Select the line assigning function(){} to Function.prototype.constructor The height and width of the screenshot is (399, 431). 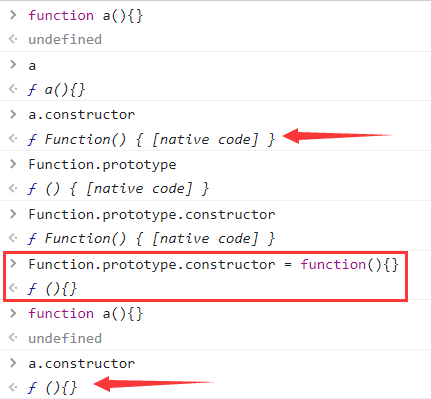[x=213, y=264]
